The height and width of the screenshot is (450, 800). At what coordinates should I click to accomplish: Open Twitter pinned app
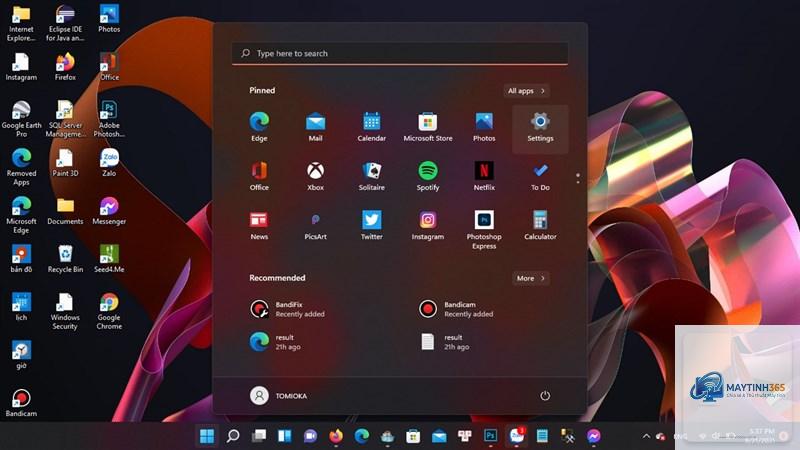tap(371, 226)
